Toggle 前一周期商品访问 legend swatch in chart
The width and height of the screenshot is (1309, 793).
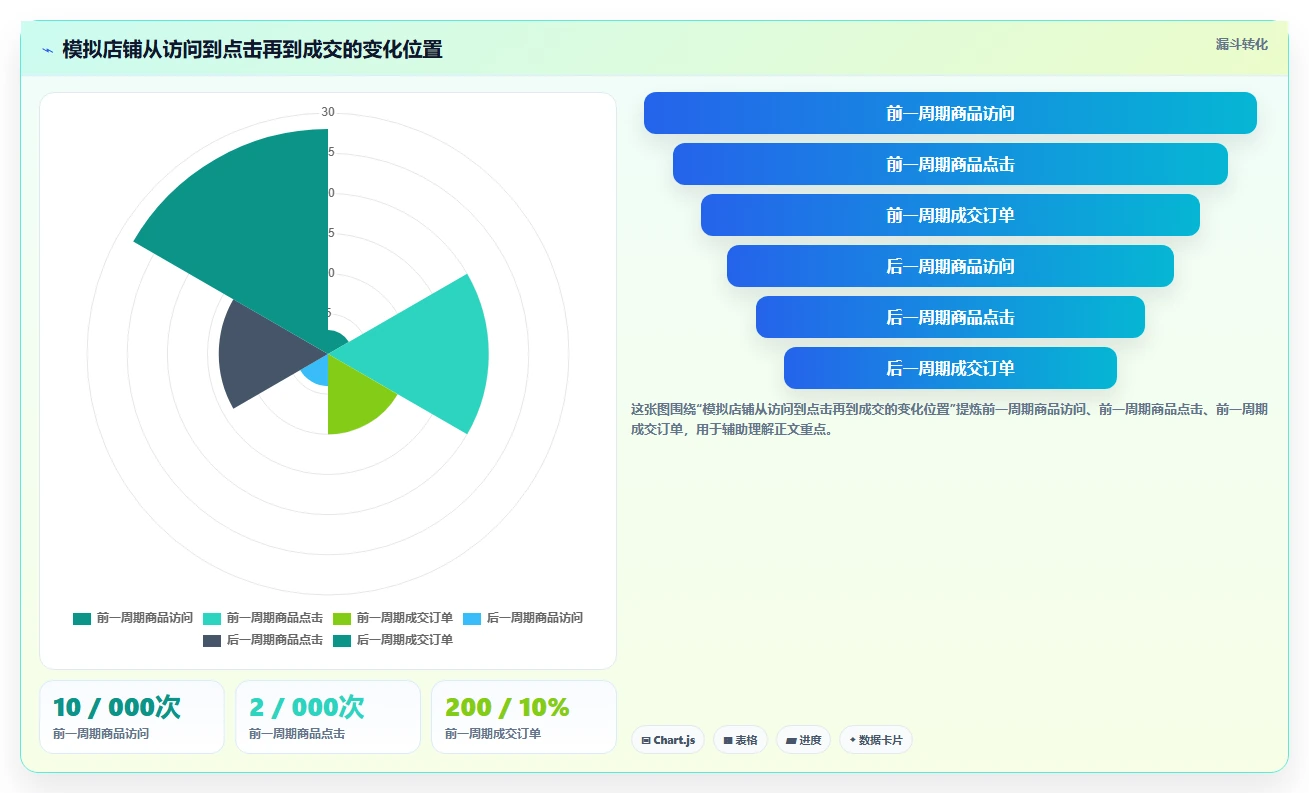tap(82, 618)
